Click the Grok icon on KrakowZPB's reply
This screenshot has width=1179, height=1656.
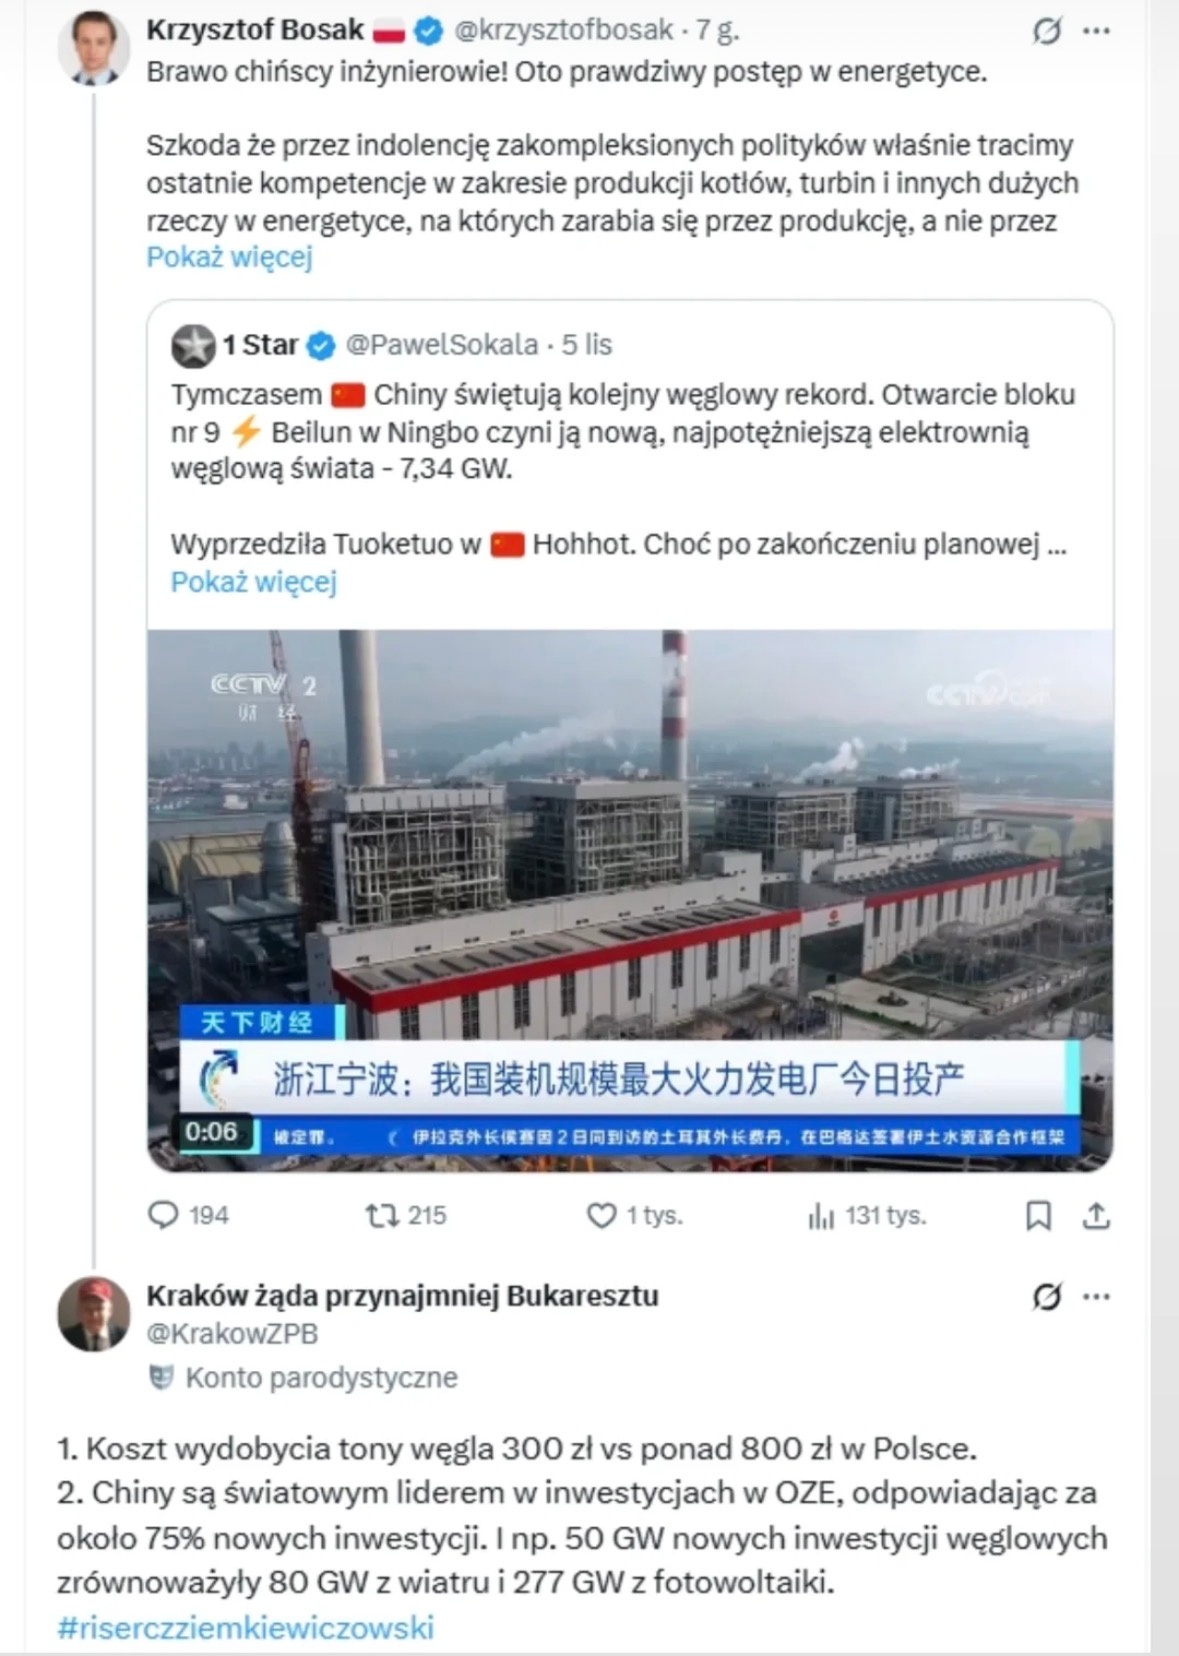point(1046,1297)
